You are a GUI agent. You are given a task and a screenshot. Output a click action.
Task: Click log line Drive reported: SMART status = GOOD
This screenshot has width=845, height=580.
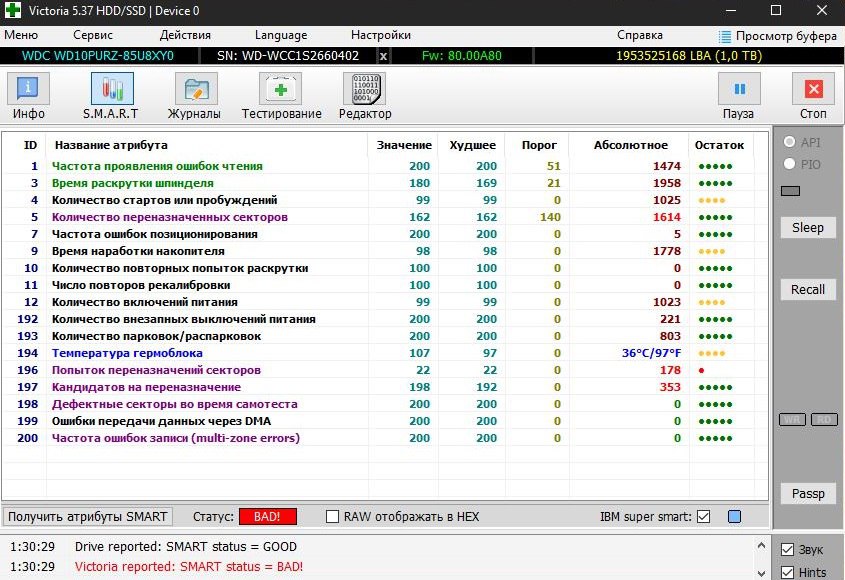click(185, 547)
